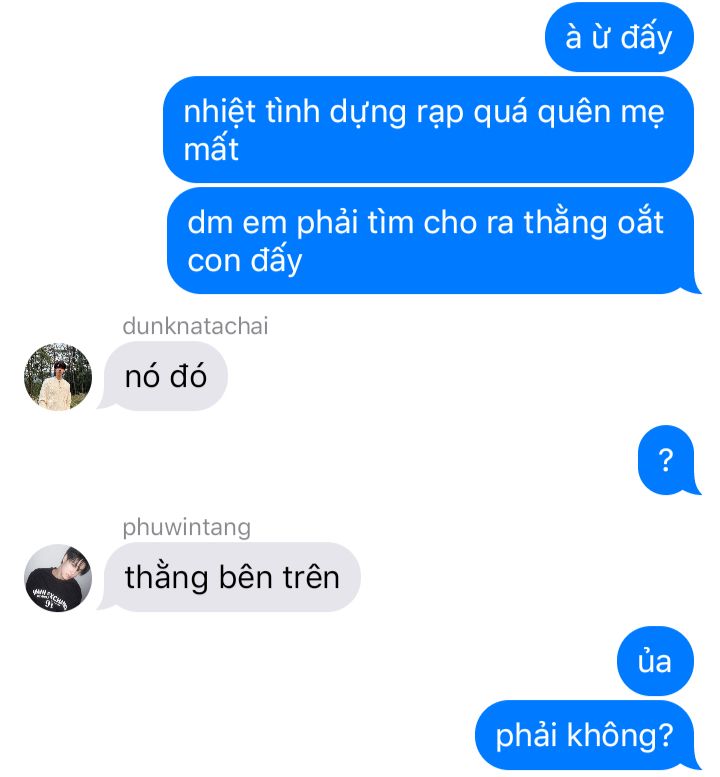The width and height of the screenshot is (720, 777).
Task: Select the blue "ủa" message bubble
Action: (655, 661)
